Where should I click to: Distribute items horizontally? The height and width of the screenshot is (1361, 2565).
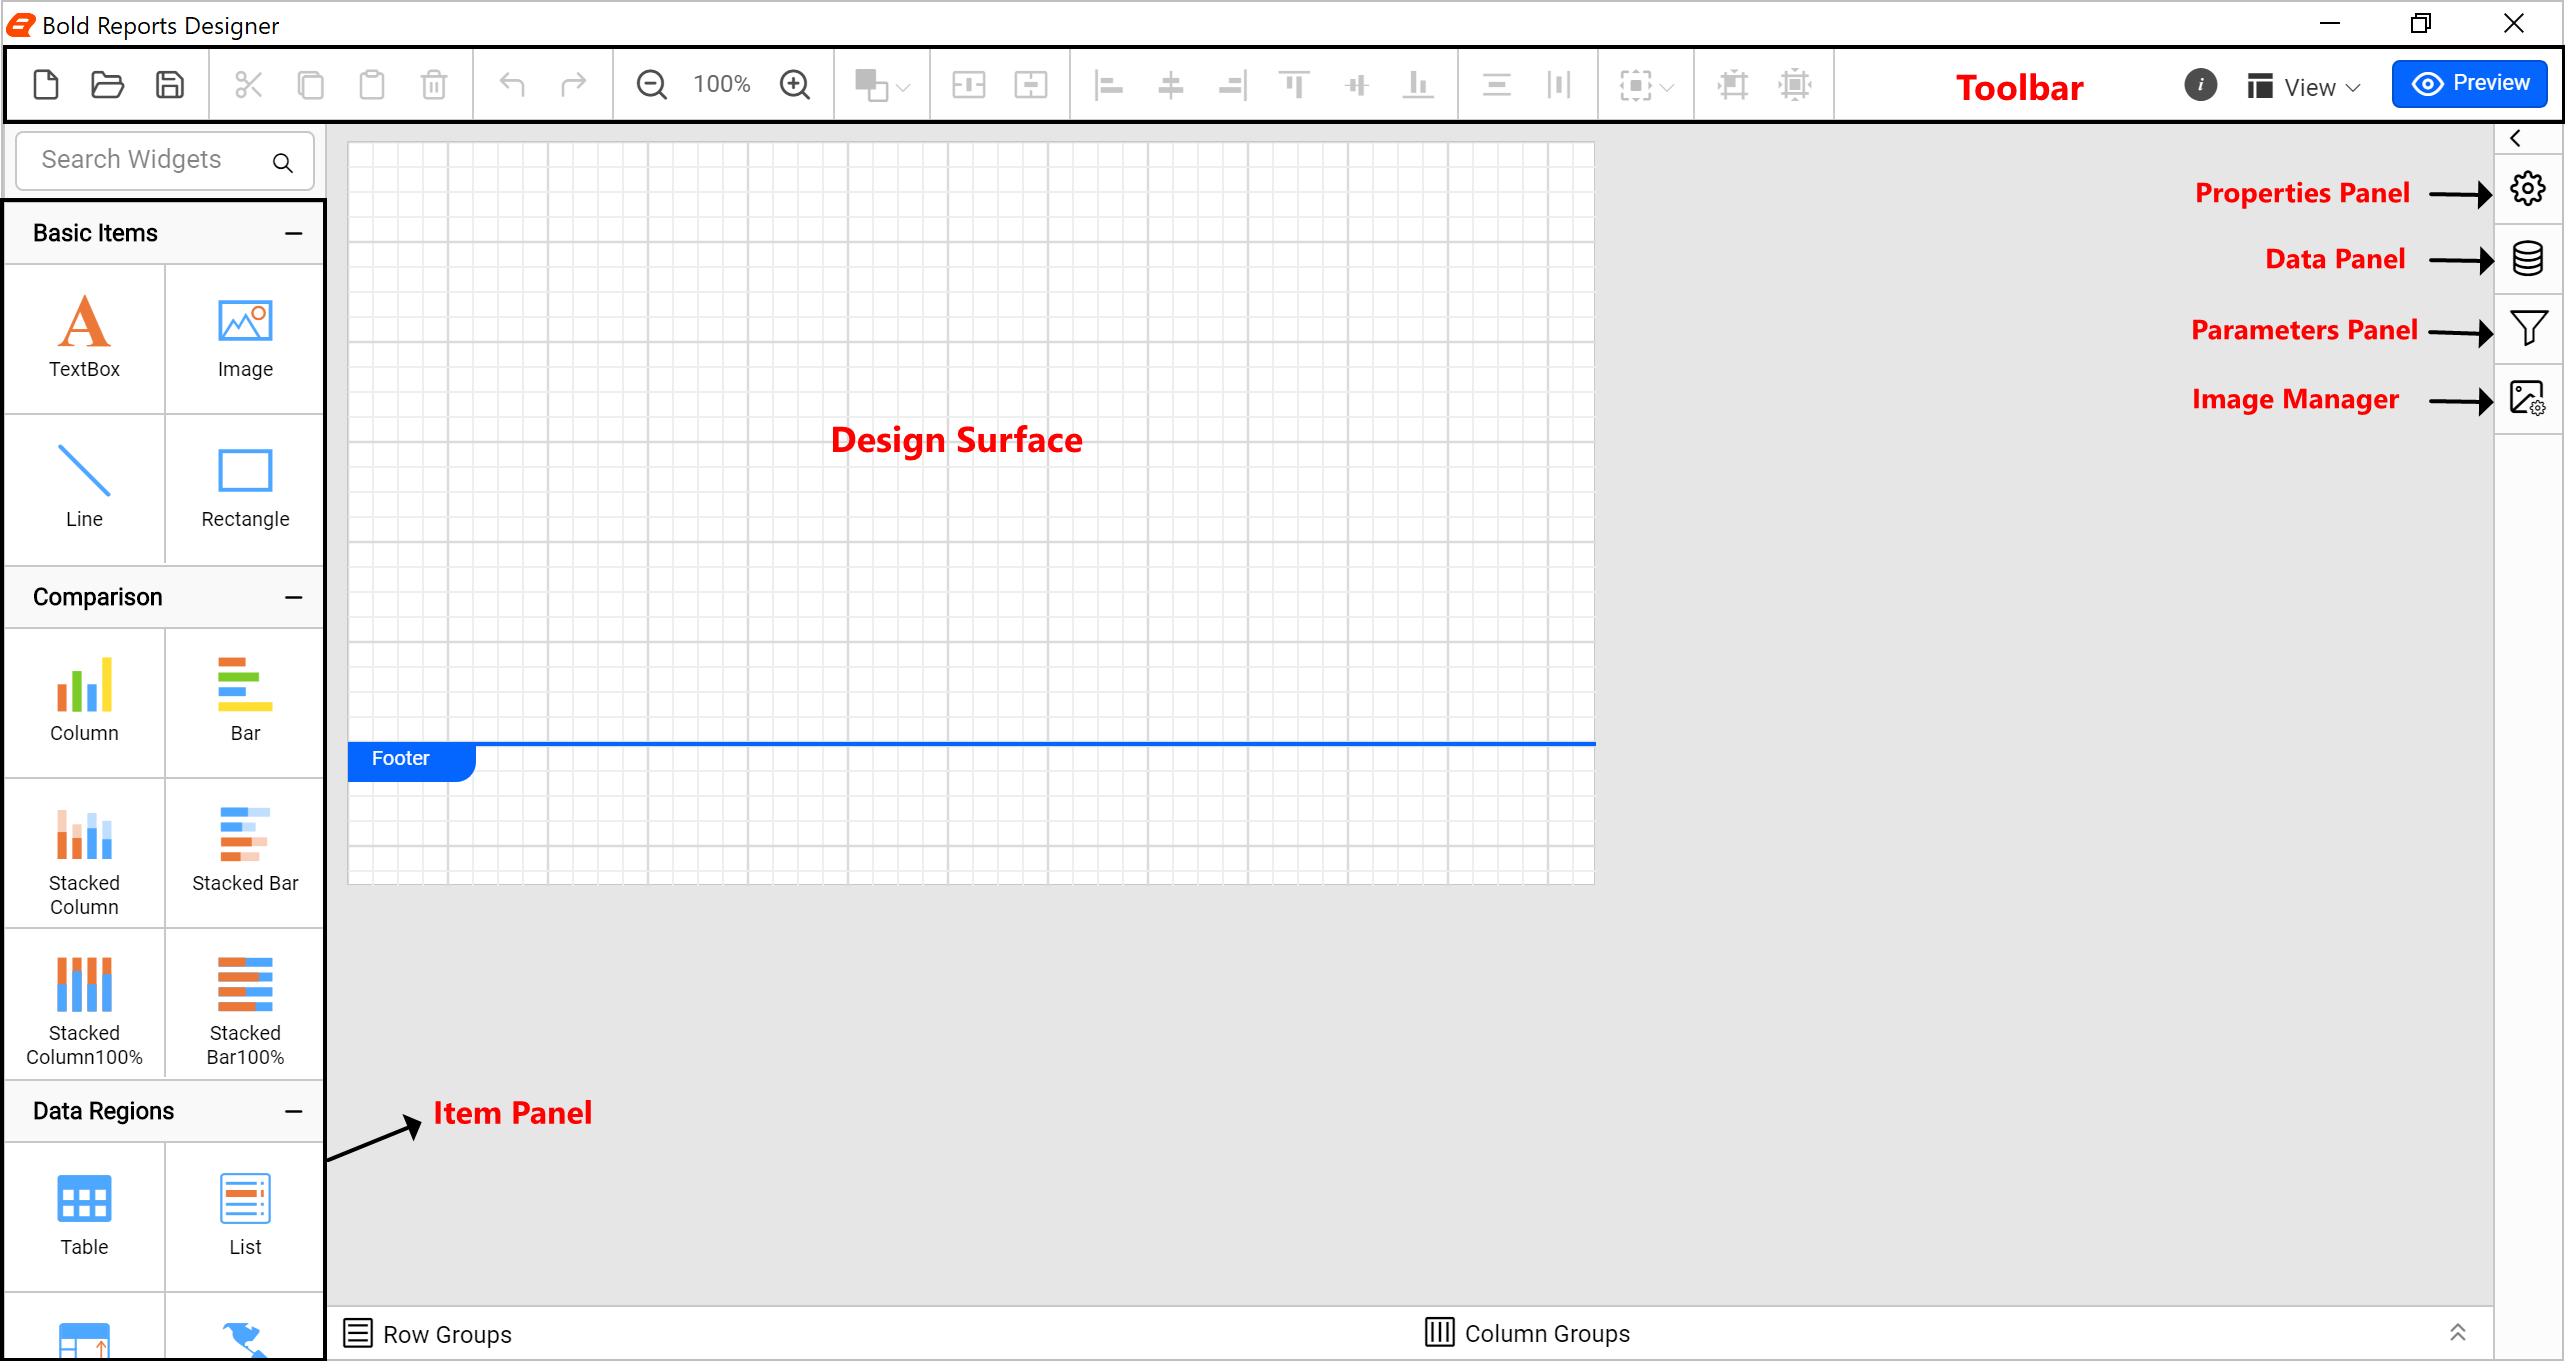click(x=1559, y=85)
